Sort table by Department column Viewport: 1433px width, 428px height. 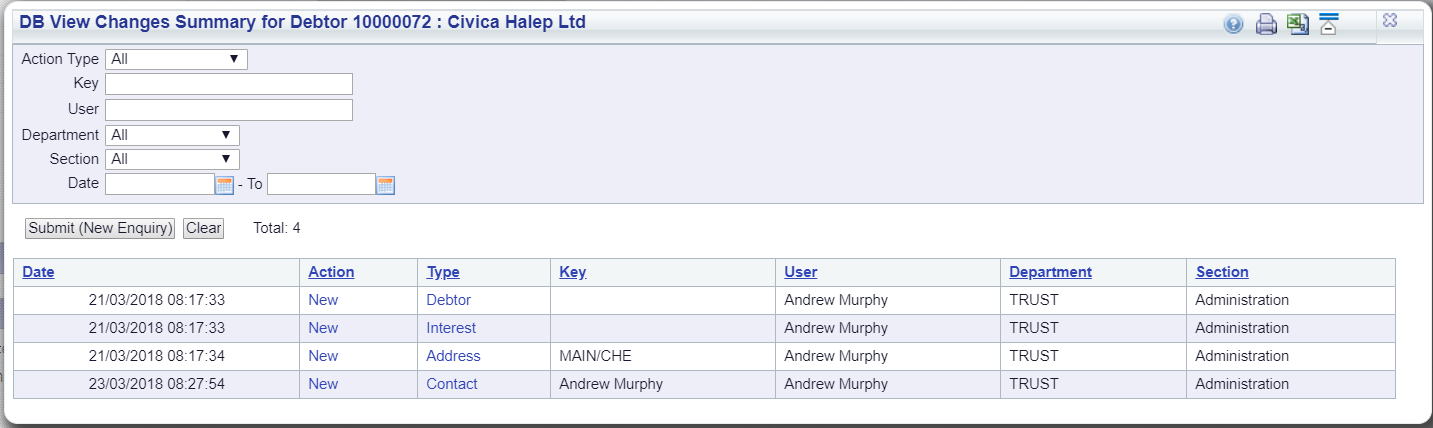pos(1050,272)
